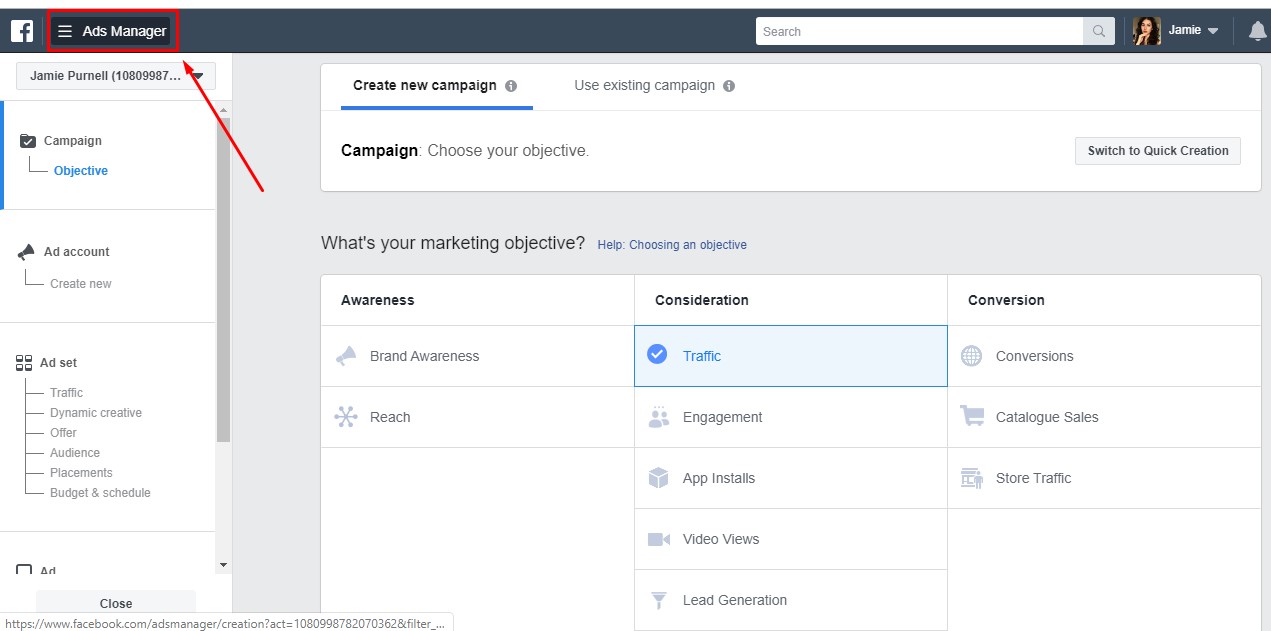Click Switch to Quick Creation
Image resolution: width=1271 pixels, height=631 pixels.
[x=1157, y=150]
